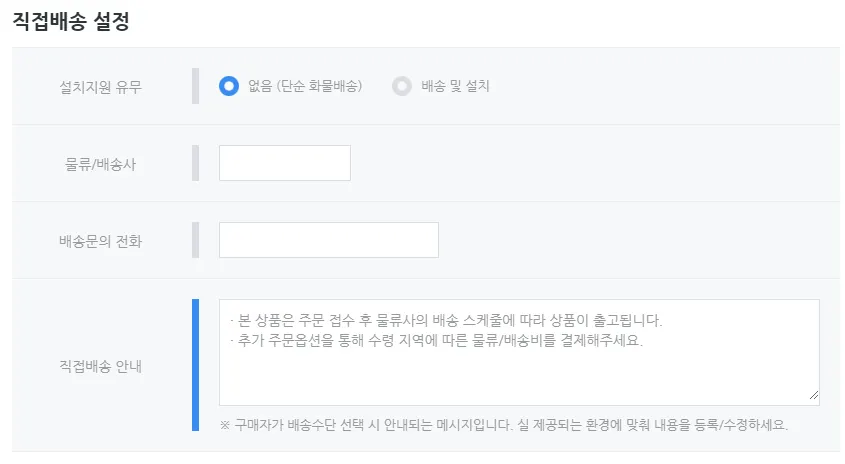Focus the 물류/배송사 text input
Screen dimensions: 845x464
click(x=284, y=163)
